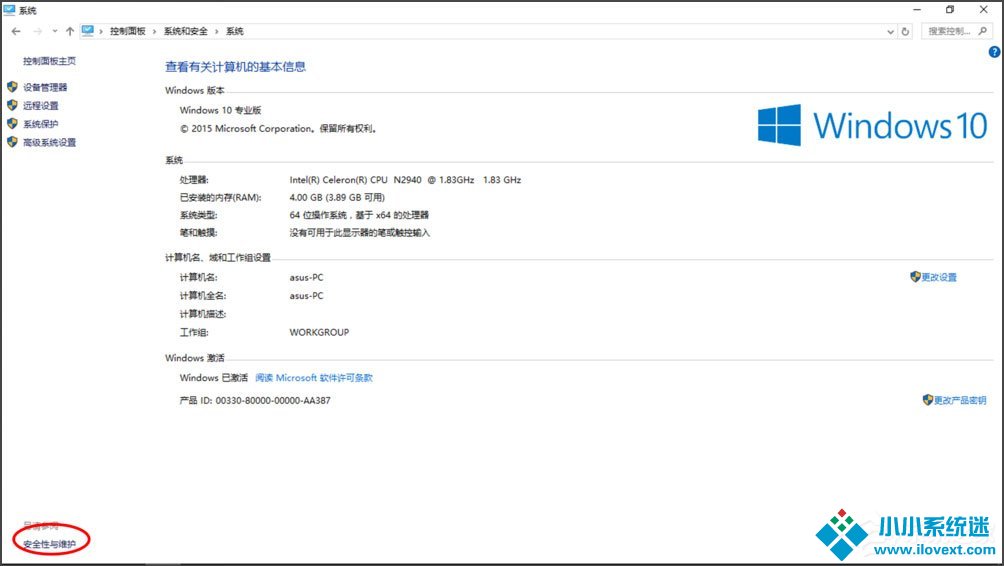Click the WORKGROUP value
The width and height of the screenshot is (1004, 566).
[319, 332]
